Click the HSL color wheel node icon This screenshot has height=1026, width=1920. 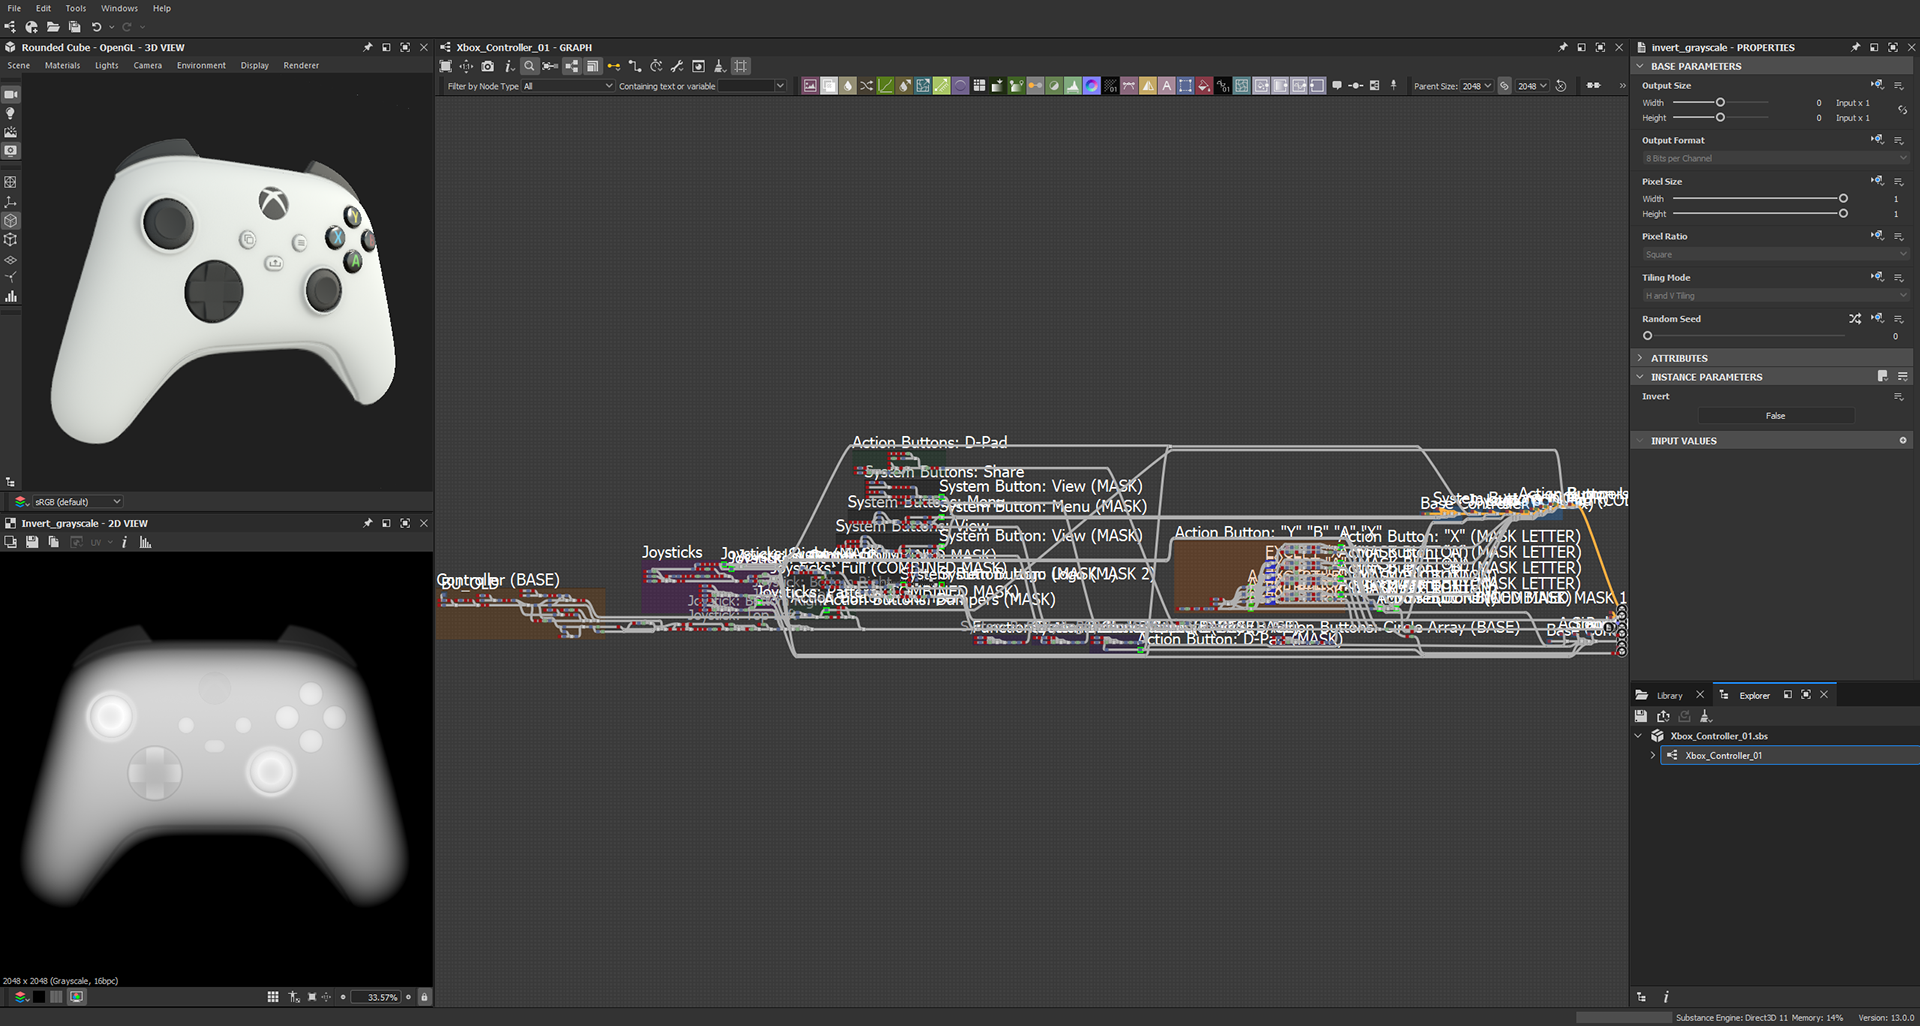(1092, 86)
